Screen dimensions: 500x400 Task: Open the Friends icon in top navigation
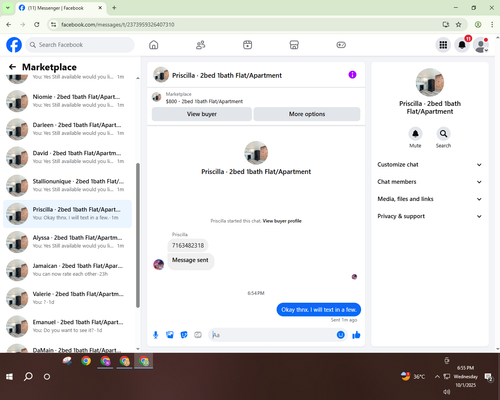[x=200, y=45]
